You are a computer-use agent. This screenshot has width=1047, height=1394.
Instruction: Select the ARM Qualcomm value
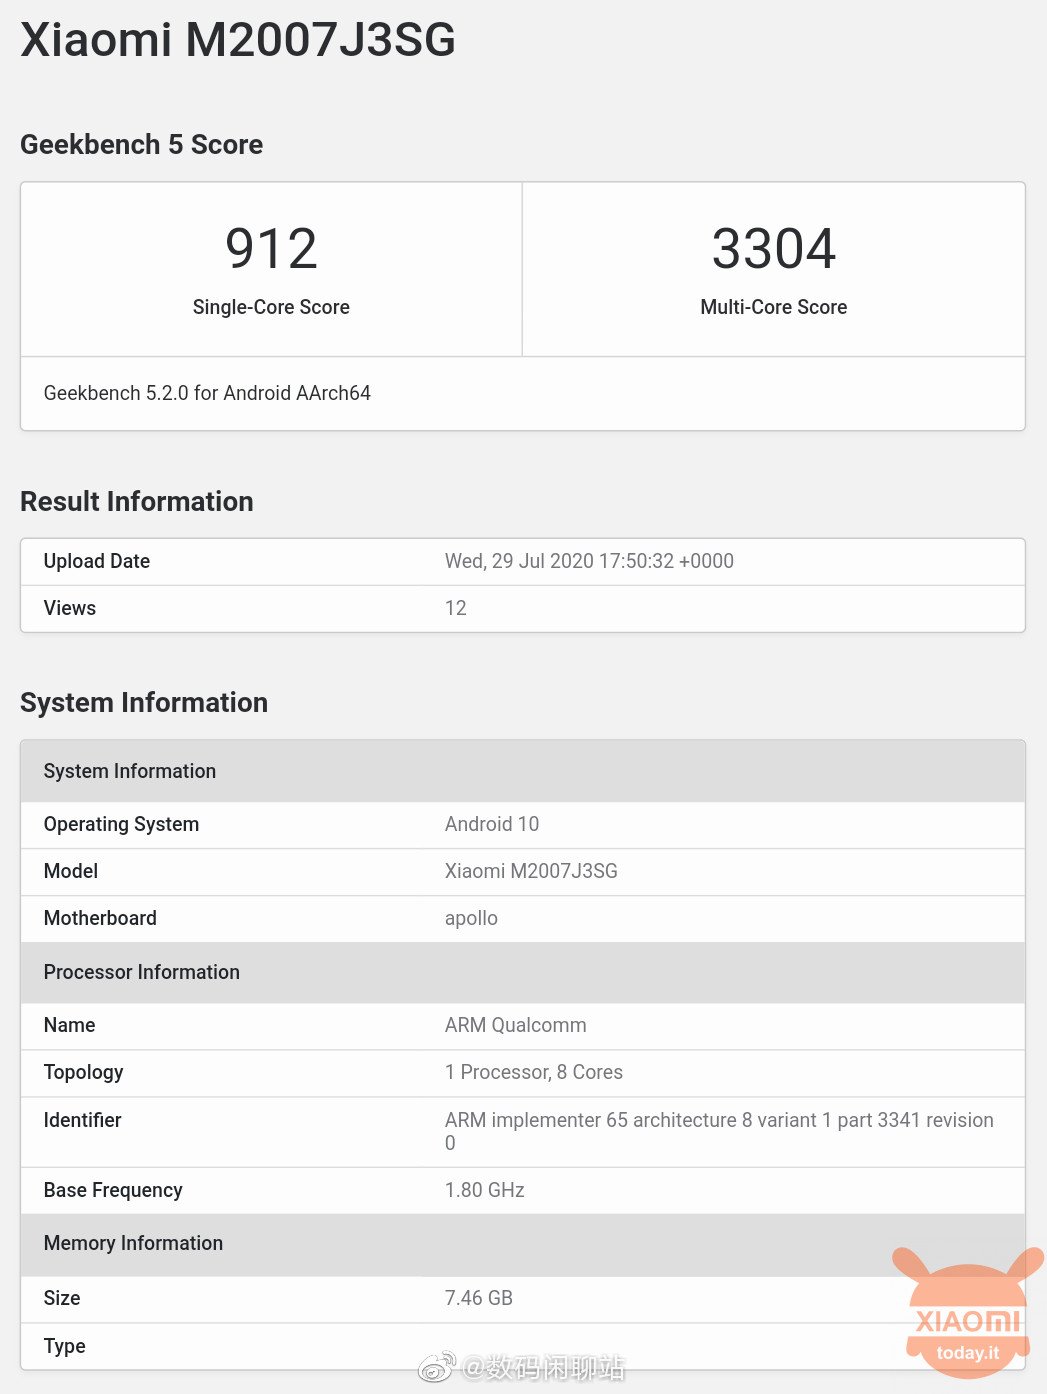pyautogui.click(x=516, y=1025)
